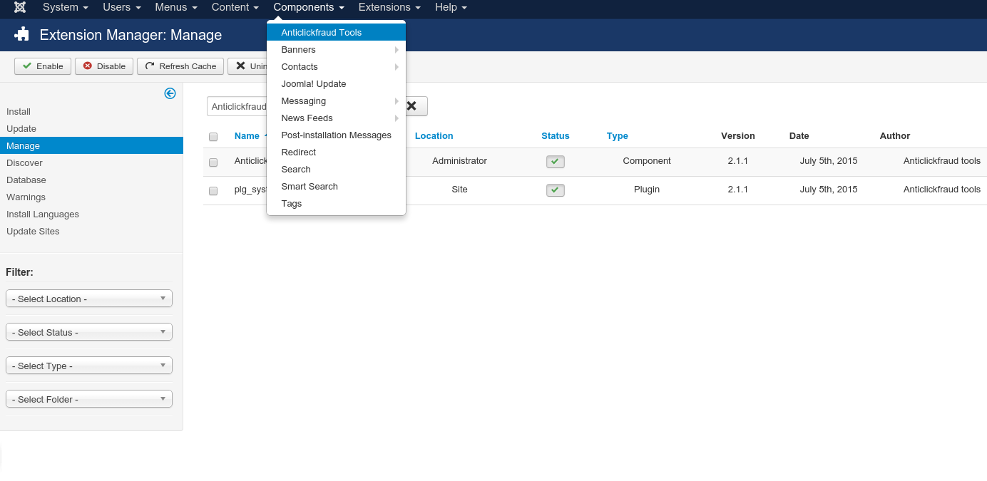
Task: Click Refresh Cache in the toolbar
Action: tap(180, 66)
